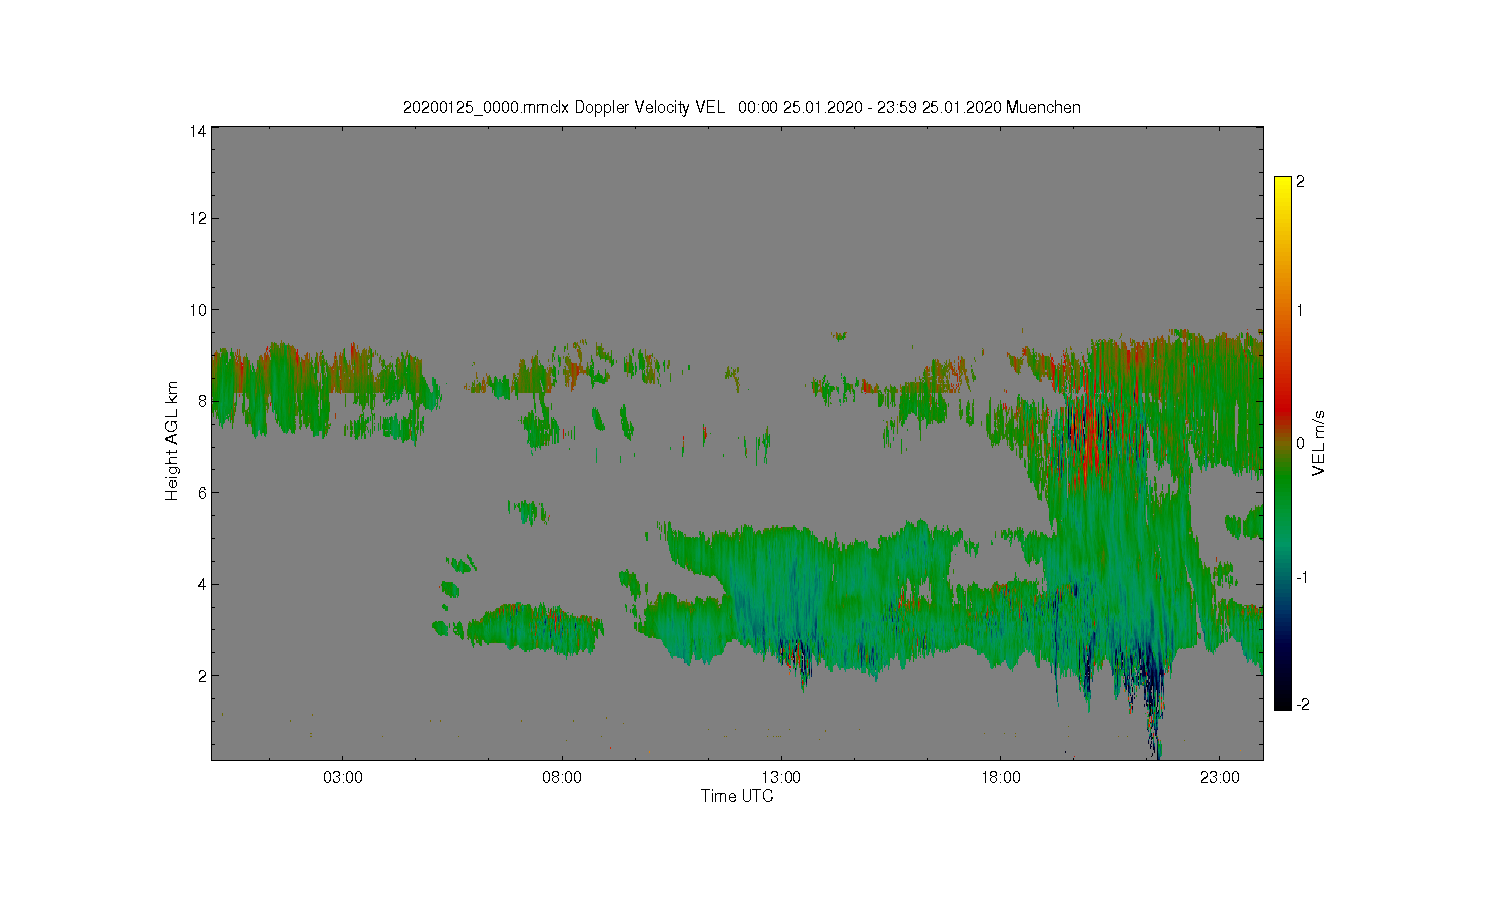Click the dark blue precipitation streak near 22:00
Viewport: 1500px width, 900px height.
[1153, 690]
